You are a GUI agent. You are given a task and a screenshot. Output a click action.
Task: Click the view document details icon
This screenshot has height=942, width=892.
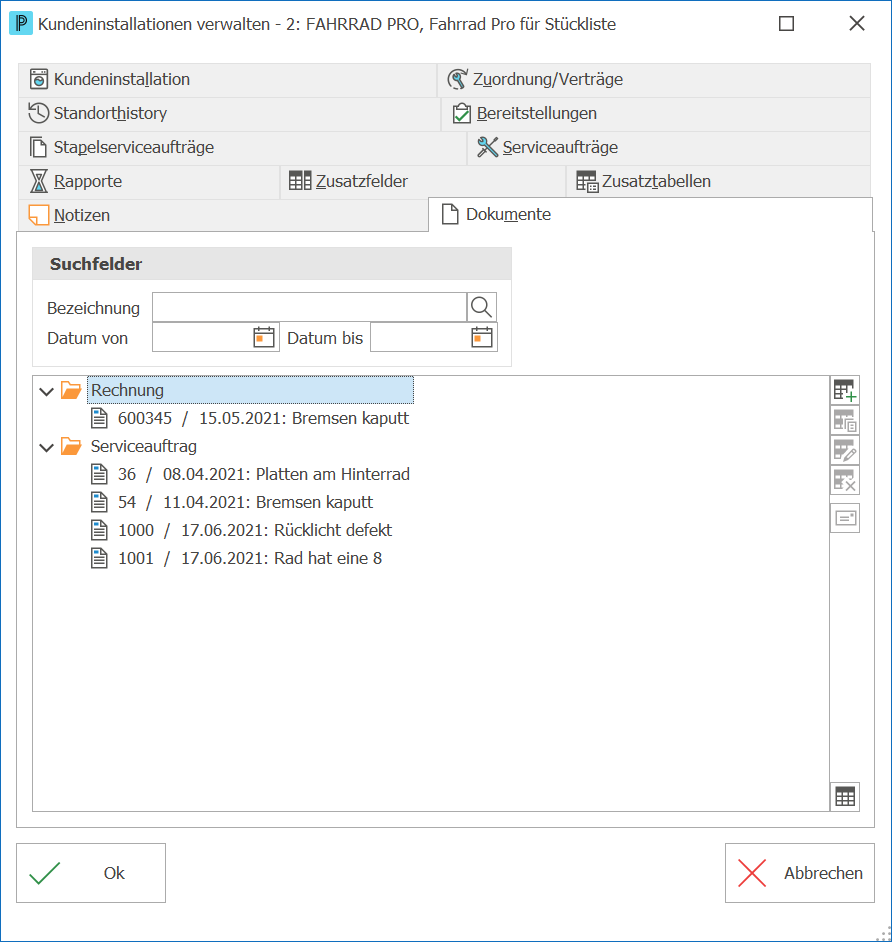845,421
